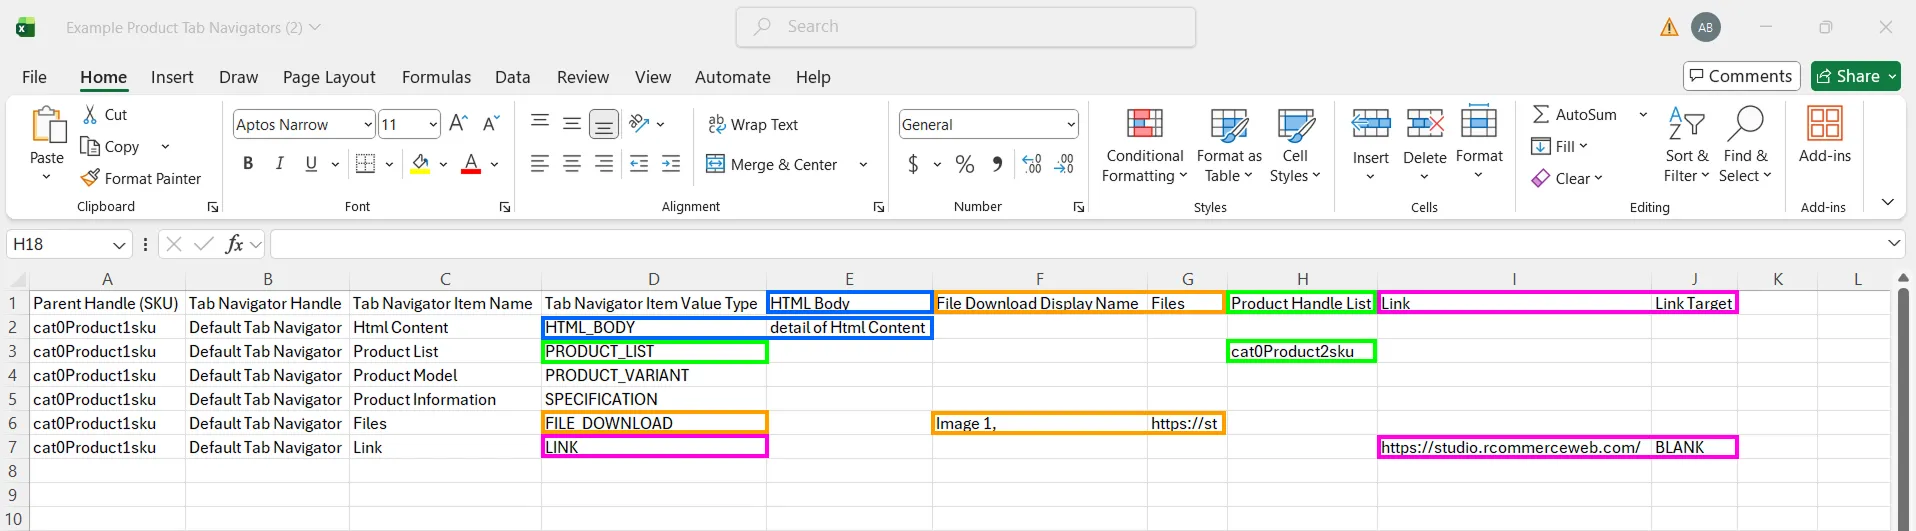This screenshot has width=1916, height=531.
Task: Click the Format Painter icon
Action: click(90, 178)
